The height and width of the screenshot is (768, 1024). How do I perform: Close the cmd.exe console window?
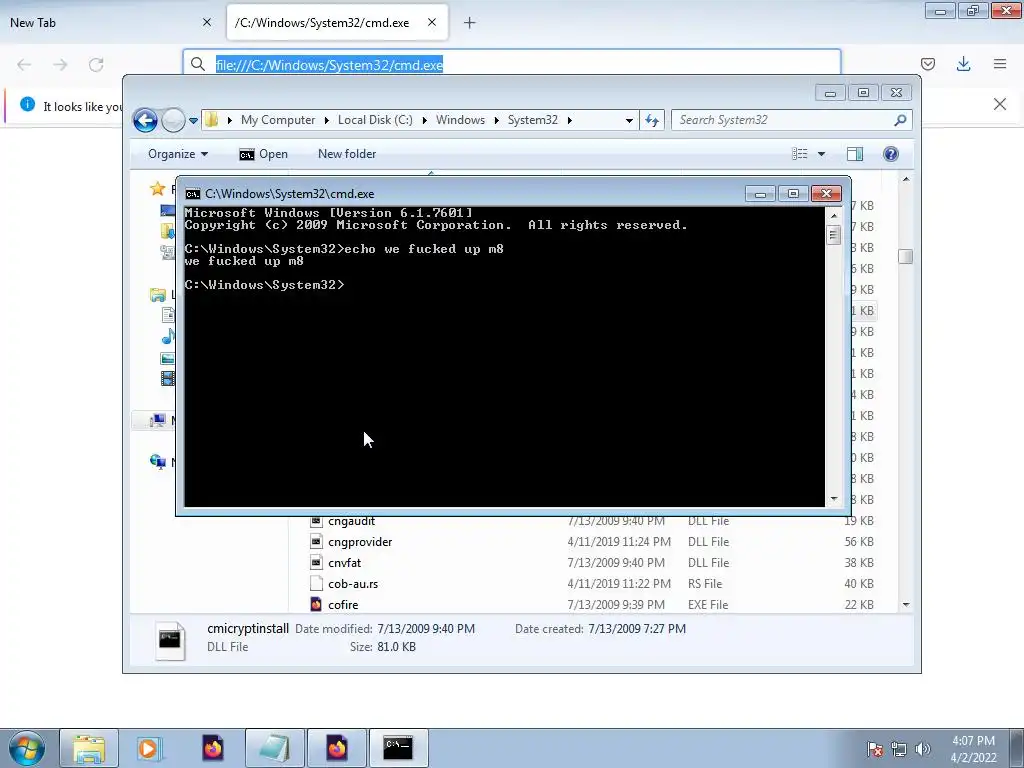[x=826, y=194]
